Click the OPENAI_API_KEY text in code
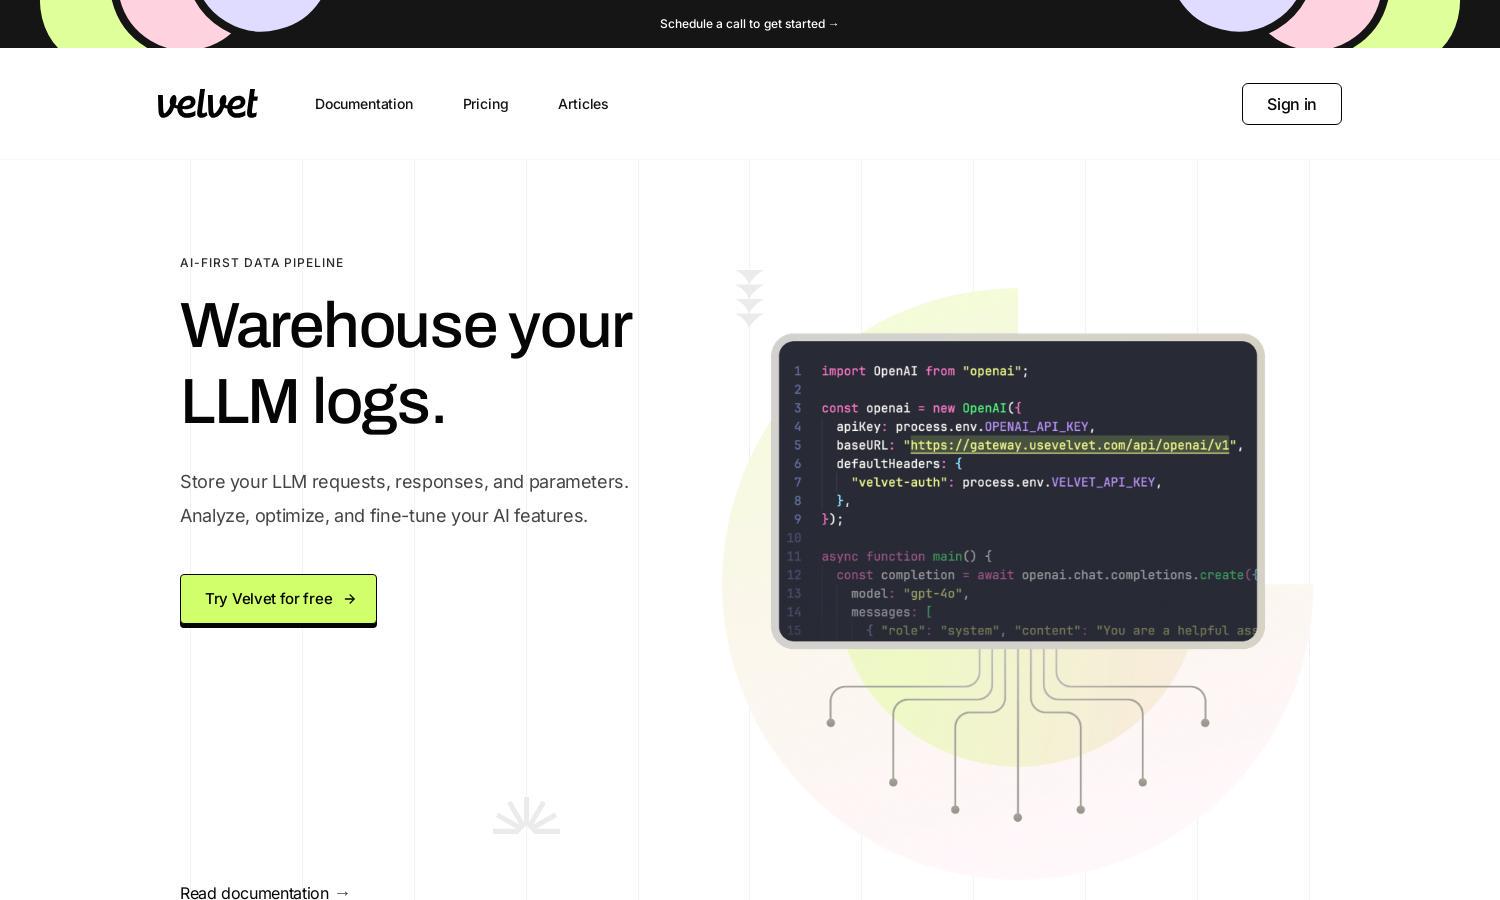 click(1036, 427)
